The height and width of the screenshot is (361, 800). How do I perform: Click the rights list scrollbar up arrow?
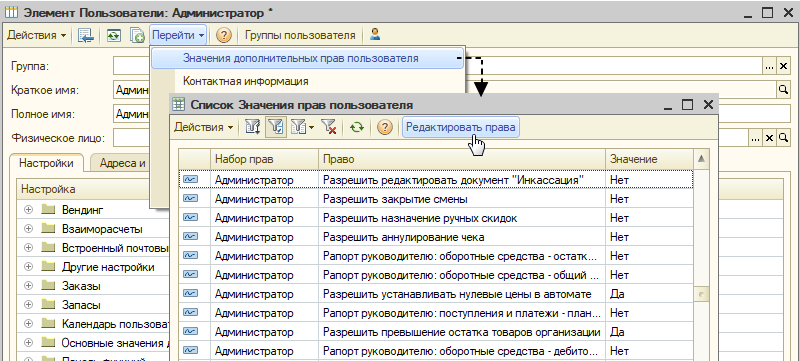coord(701,159)
